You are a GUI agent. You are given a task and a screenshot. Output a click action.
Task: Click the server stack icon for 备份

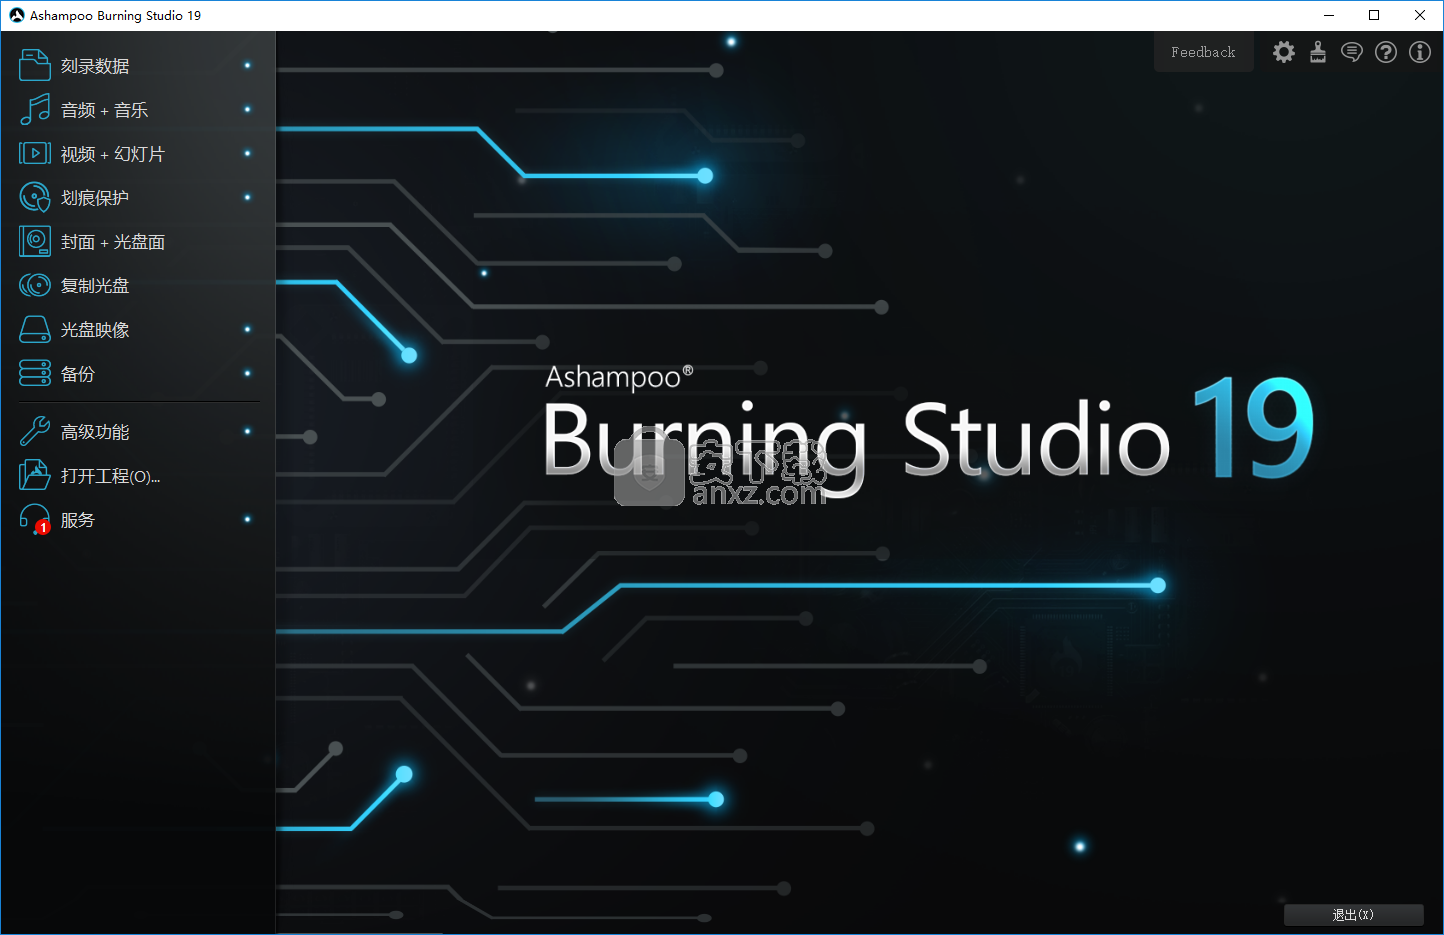pos(35,373)
